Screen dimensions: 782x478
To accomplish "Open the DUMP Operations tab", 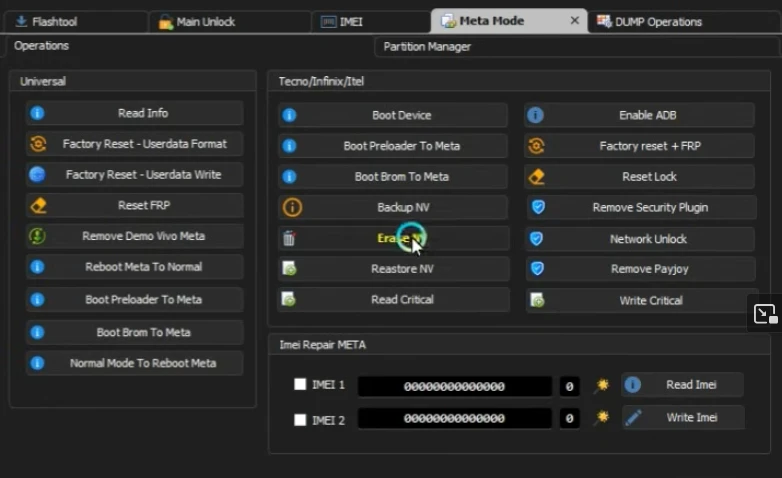I will click(x=683, y=22).
